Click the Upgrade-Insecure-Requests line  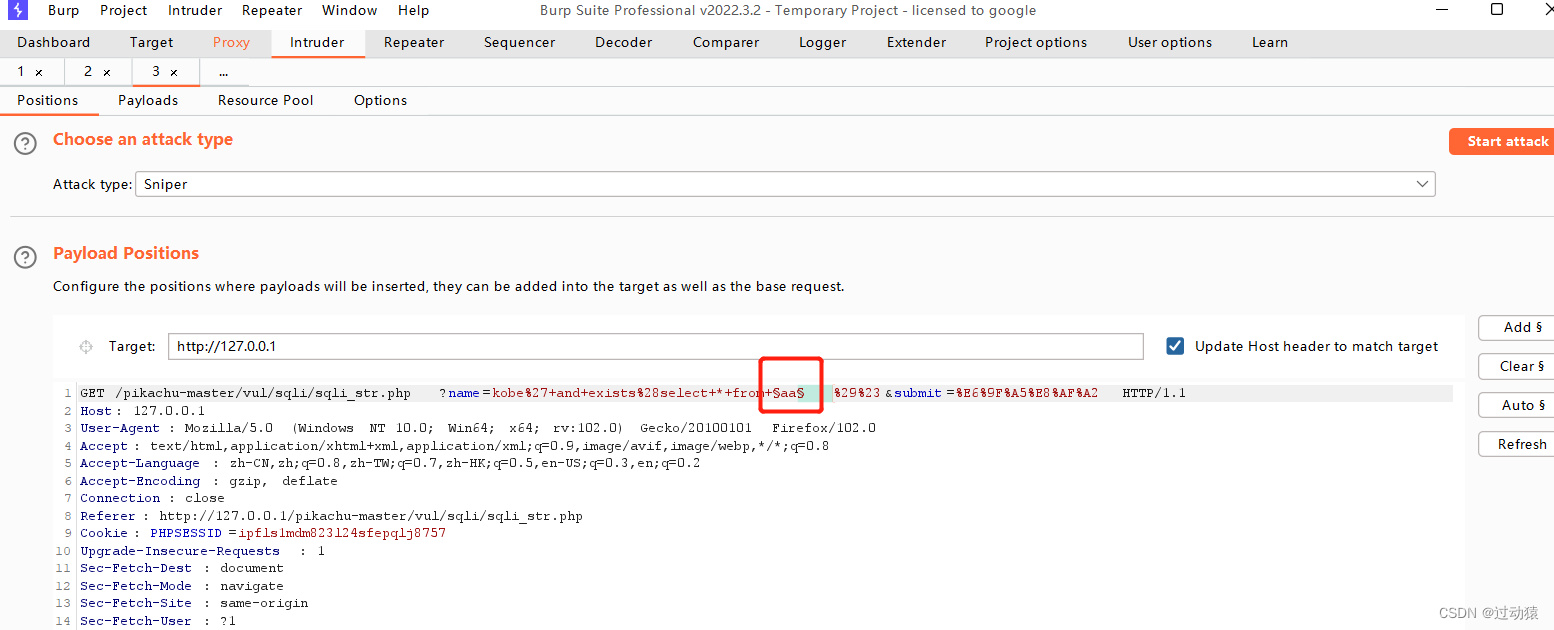click(202, 551)
